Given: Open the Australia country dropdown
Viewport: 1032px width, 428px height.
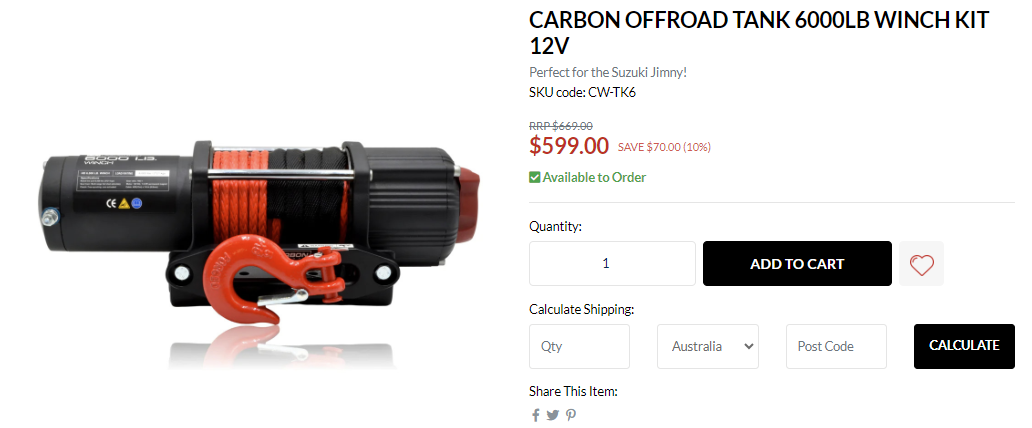Looking at the screenshot, I should (708, 346).
